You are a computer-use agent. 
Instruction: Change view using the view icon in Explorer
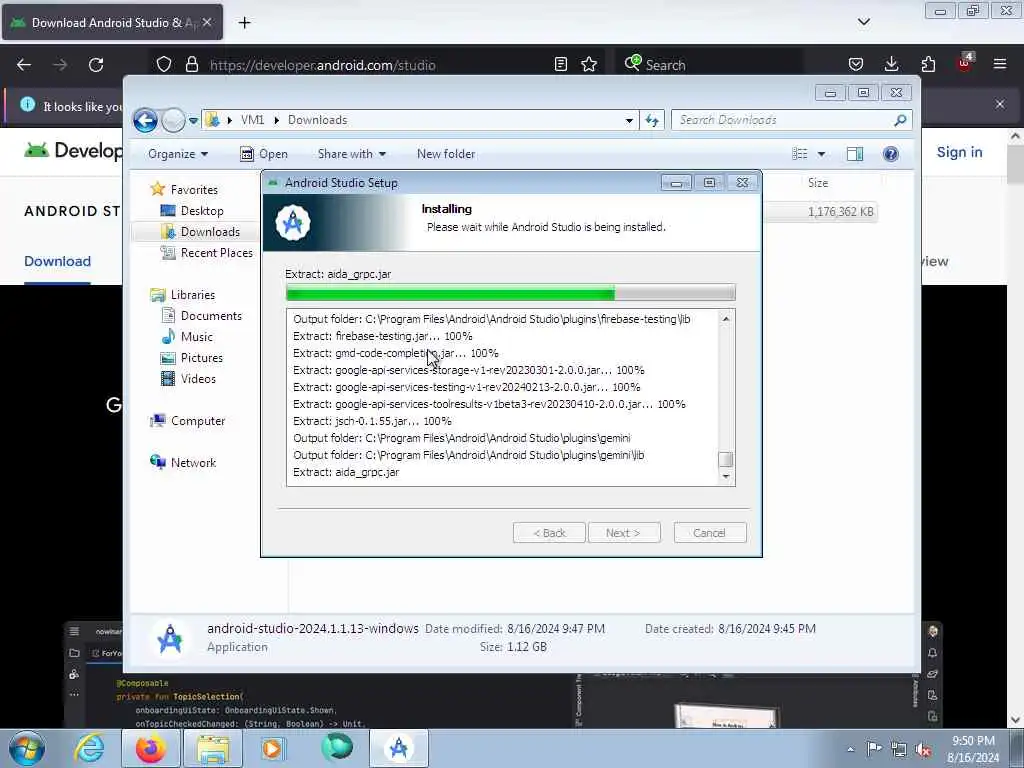[x=800, y=153]
